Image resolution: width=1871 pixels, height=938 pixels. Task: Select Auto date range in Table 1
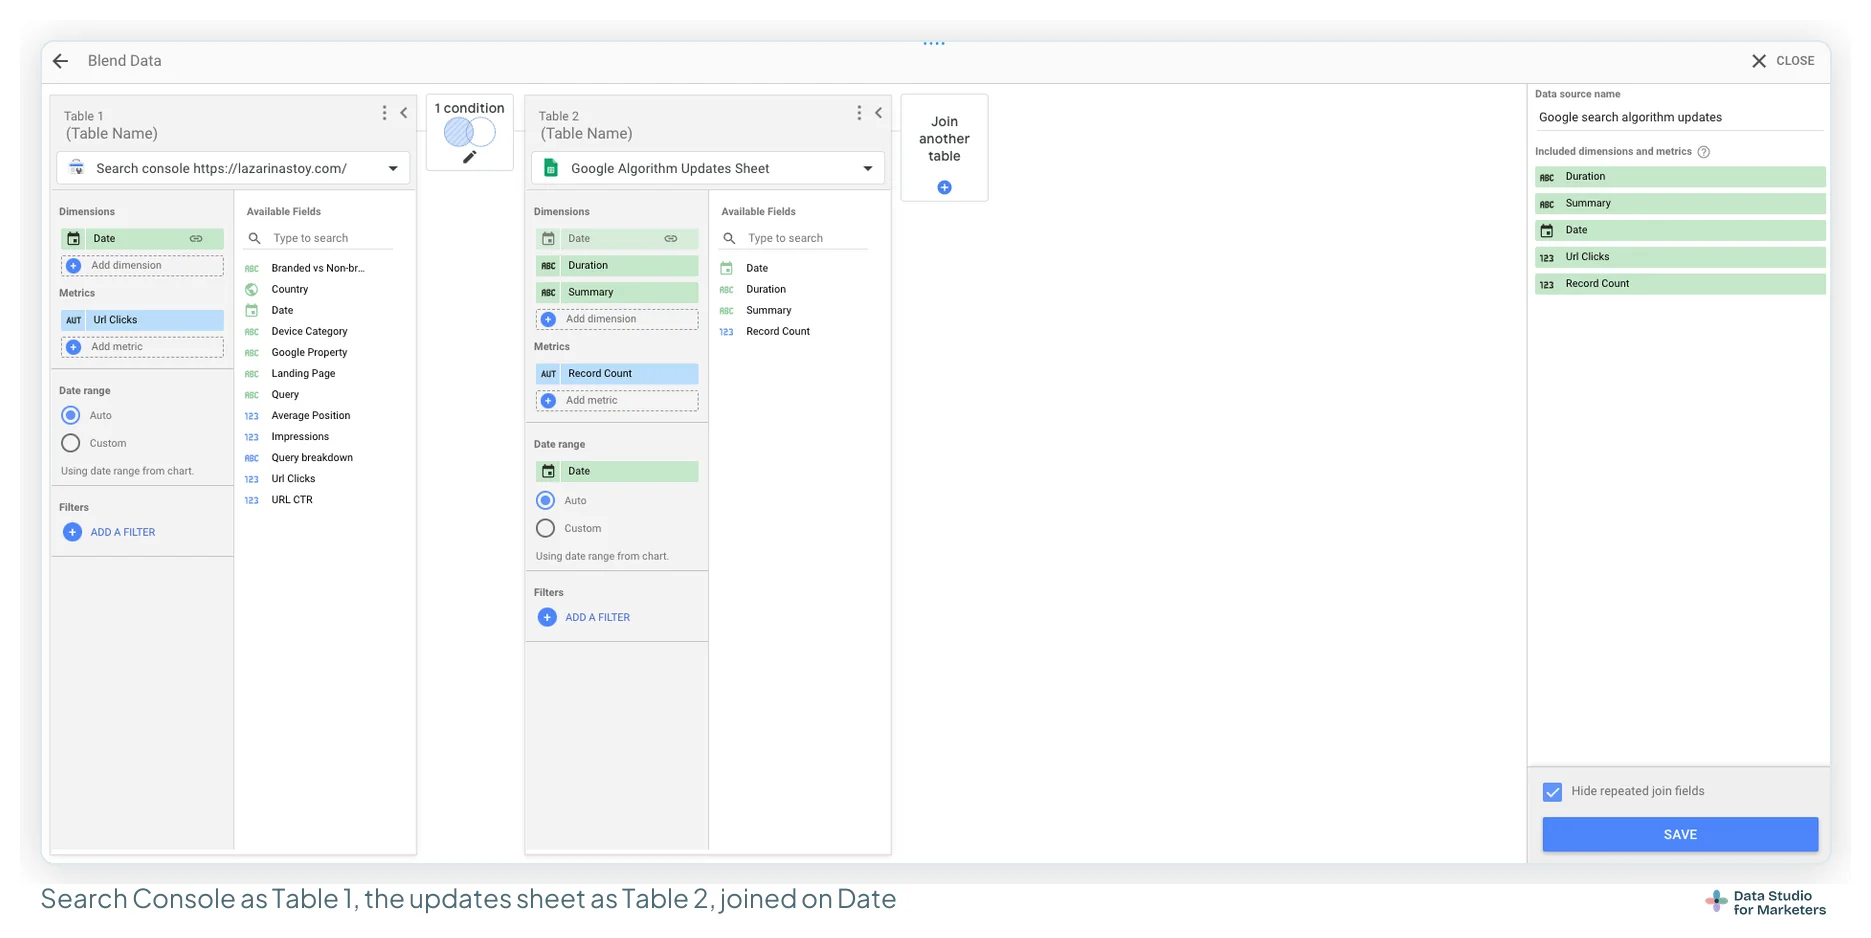pos(71,415)
